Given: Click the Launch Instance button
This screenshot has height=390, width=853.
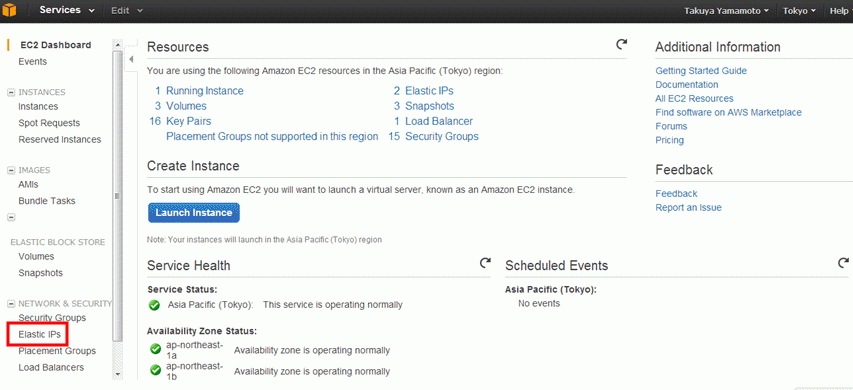Looking at the screenshot, I should [194, 213].
